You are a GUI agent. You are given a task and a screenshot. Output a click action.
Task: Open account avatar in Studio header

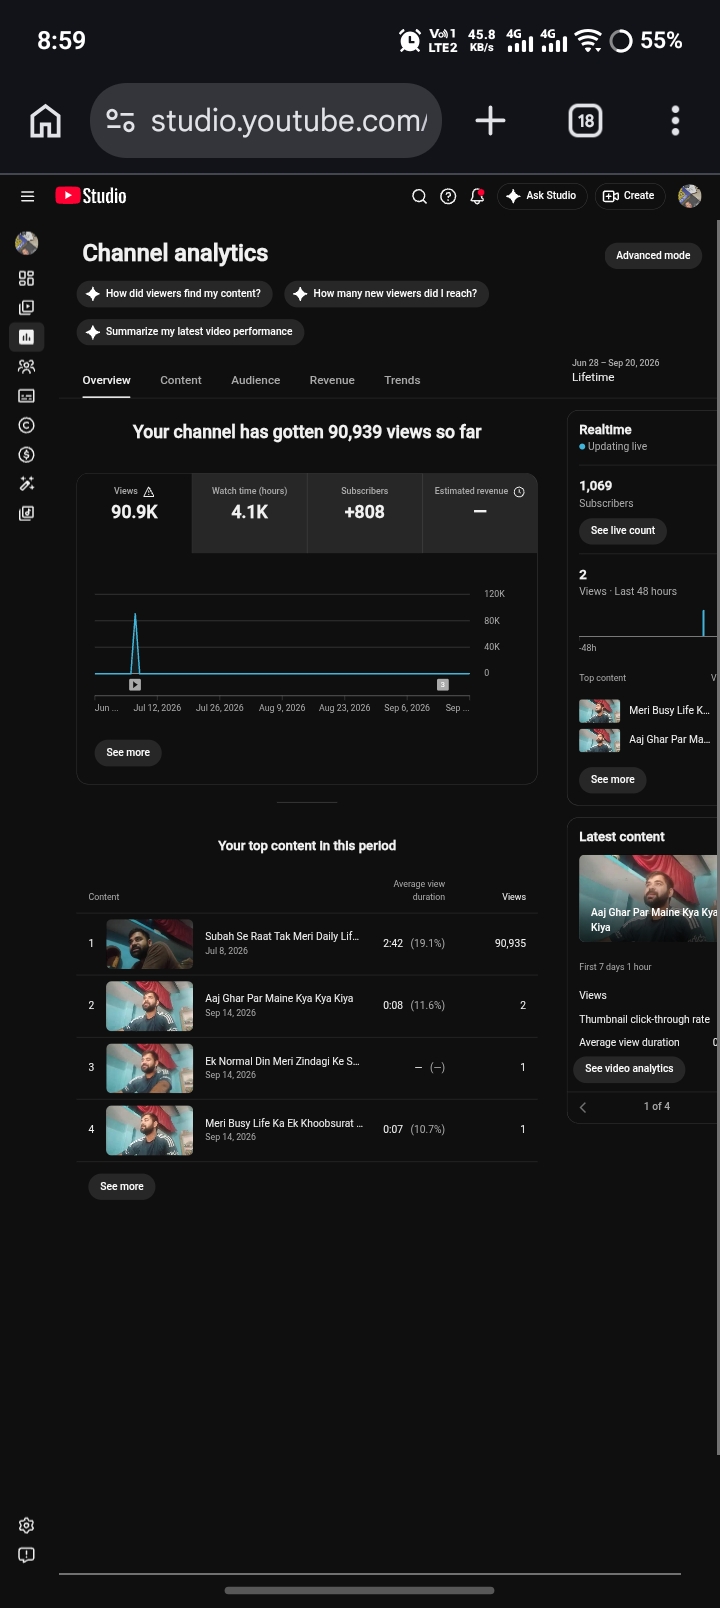690,196
